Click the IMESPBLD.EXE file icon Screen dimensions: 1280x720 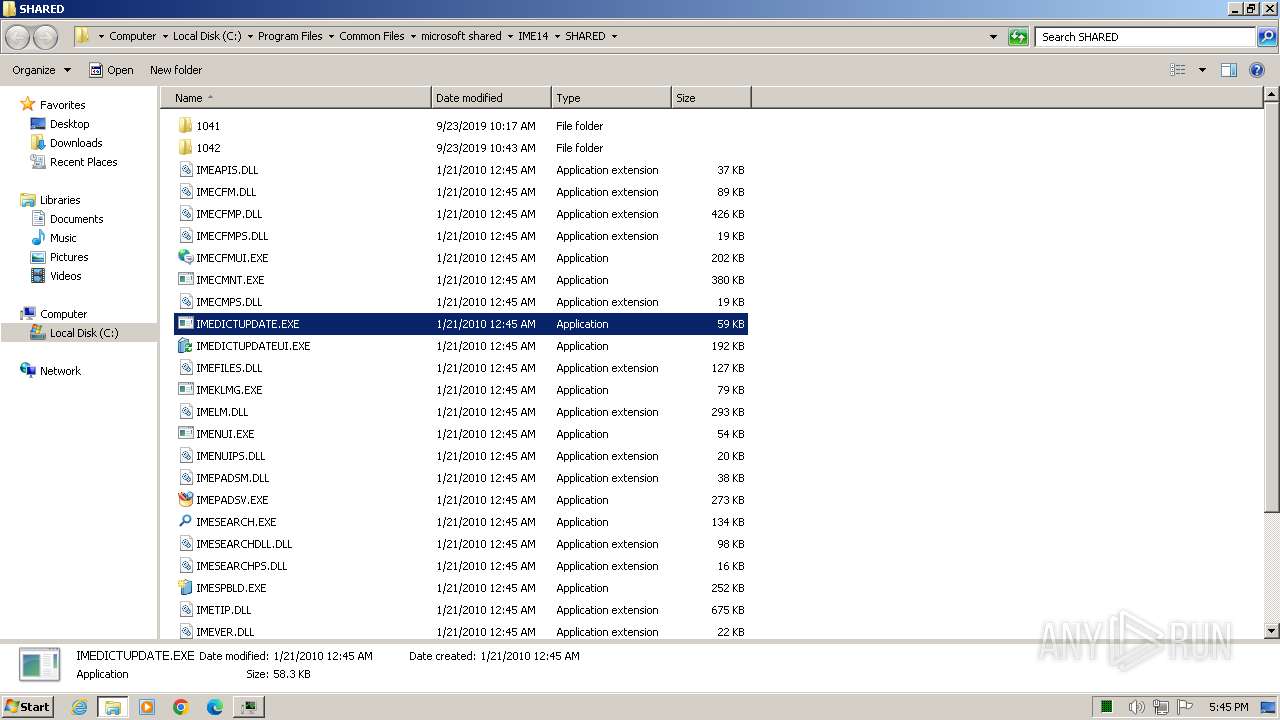pyautogui.click(x=185, y=588)
